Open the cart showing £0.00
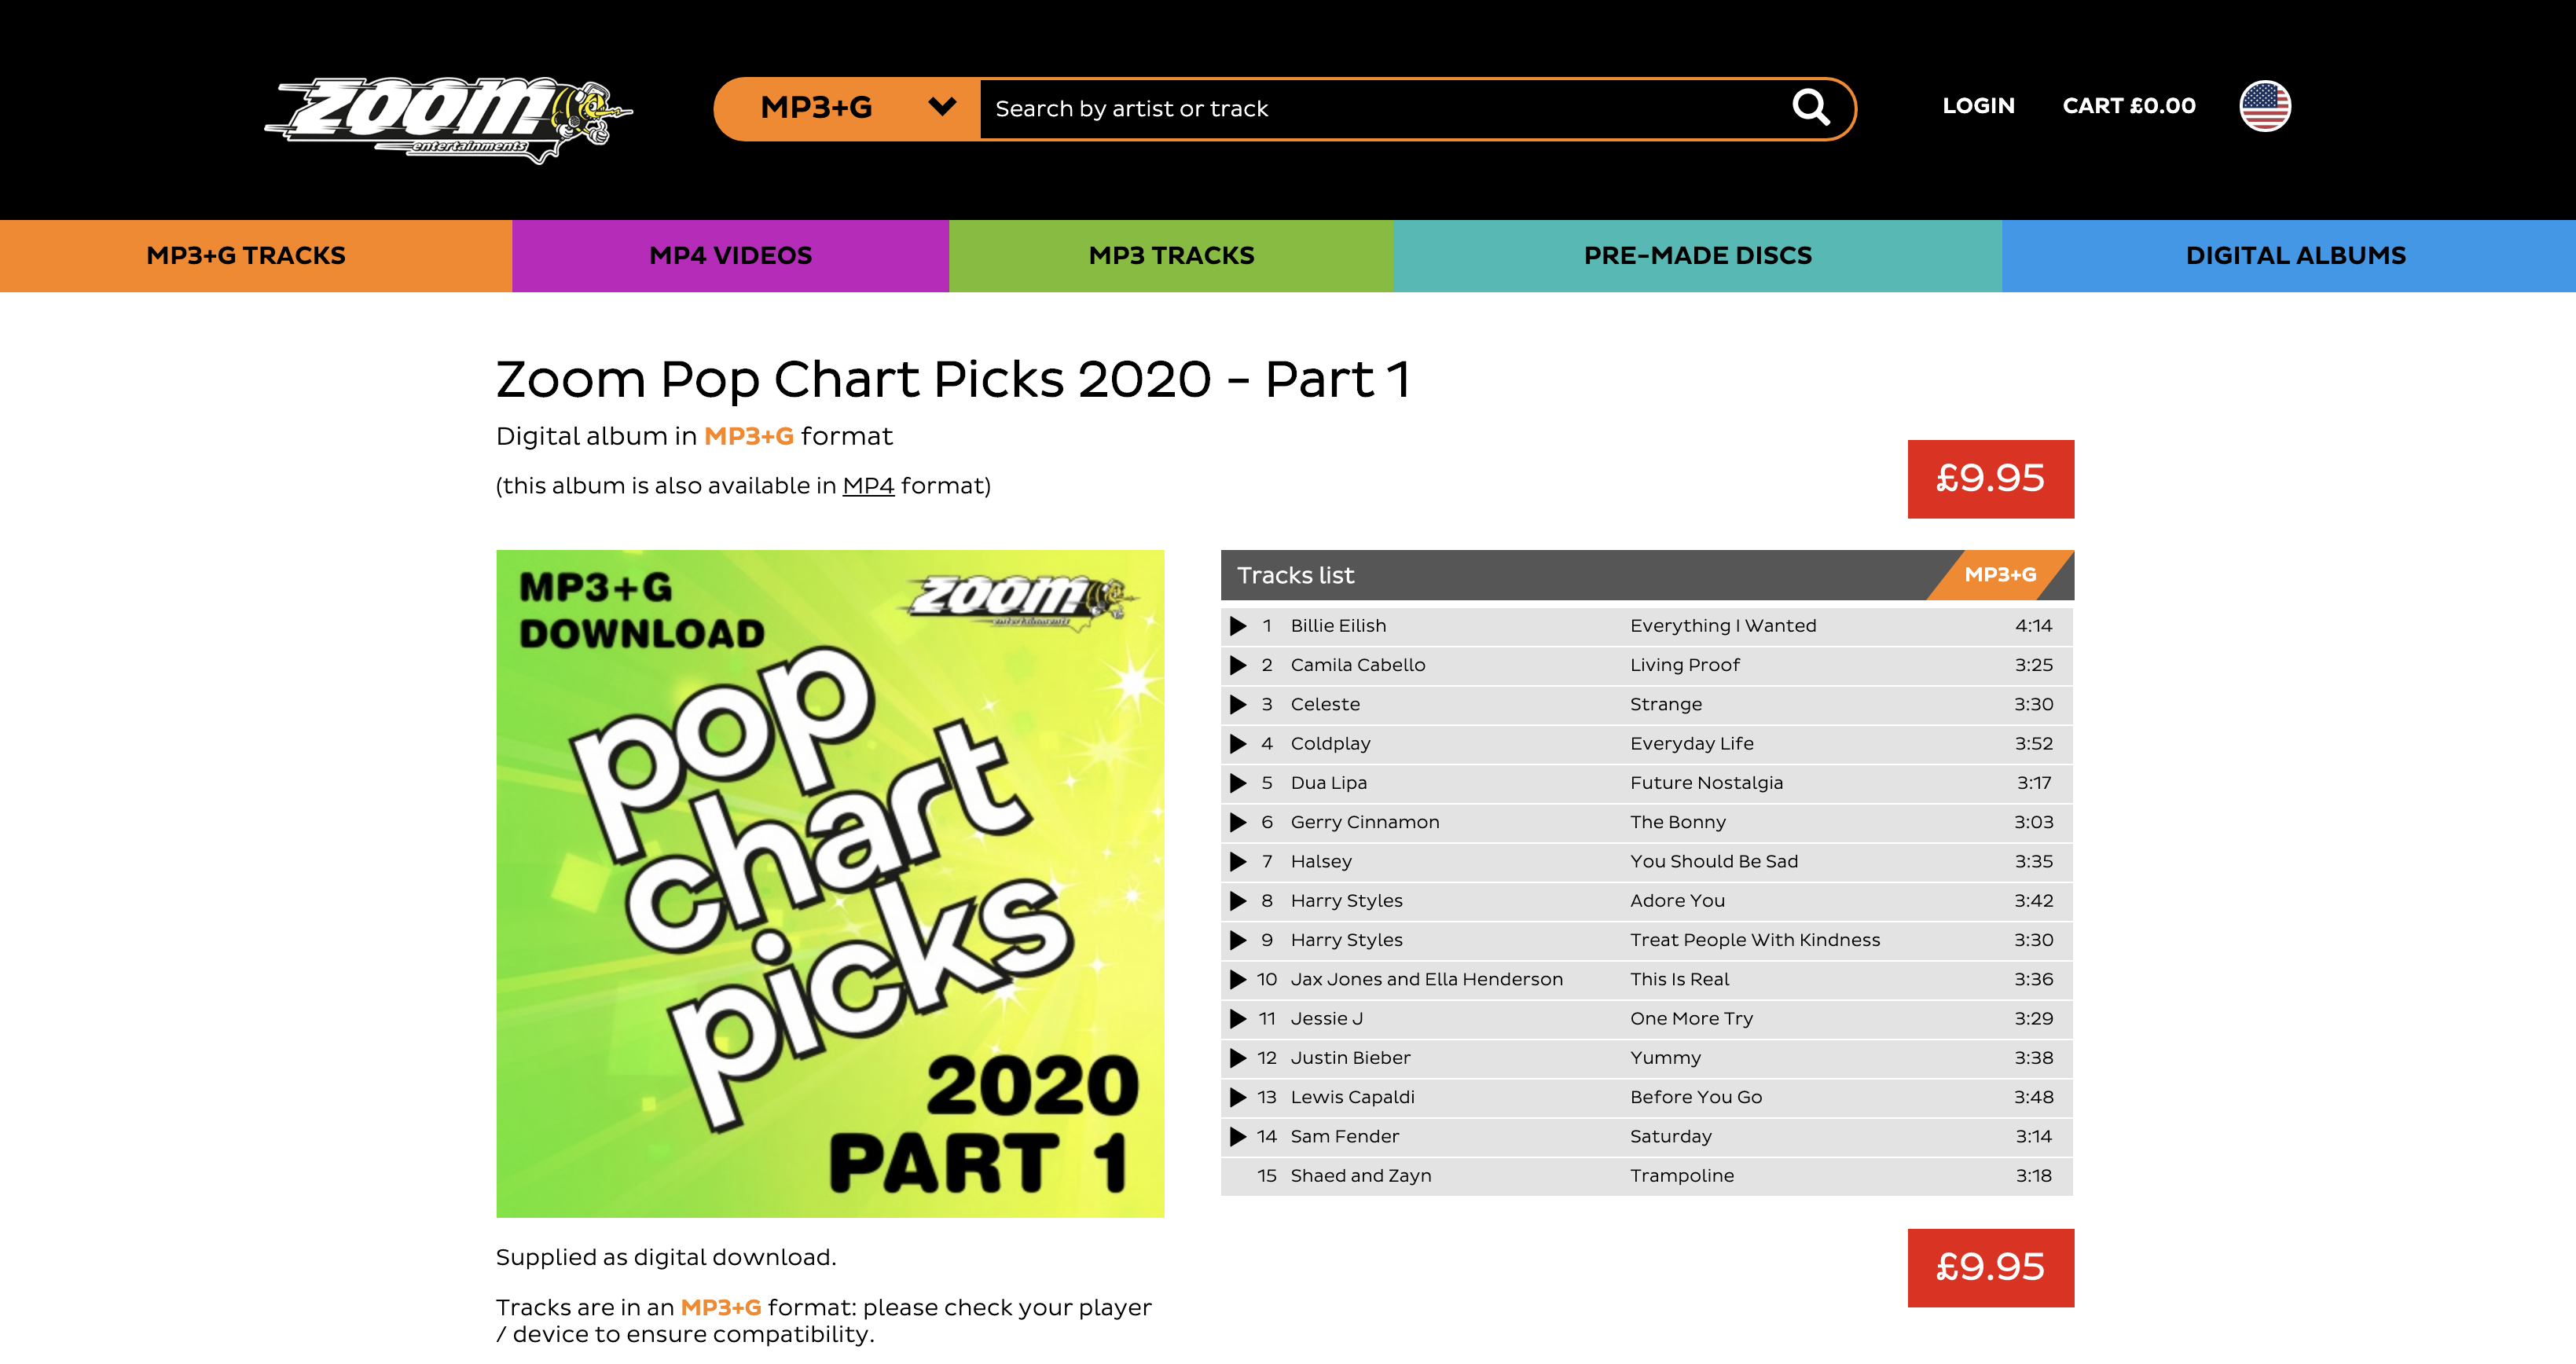Viewport: 2576px width, 1364px height. [x=2129, y=106]
